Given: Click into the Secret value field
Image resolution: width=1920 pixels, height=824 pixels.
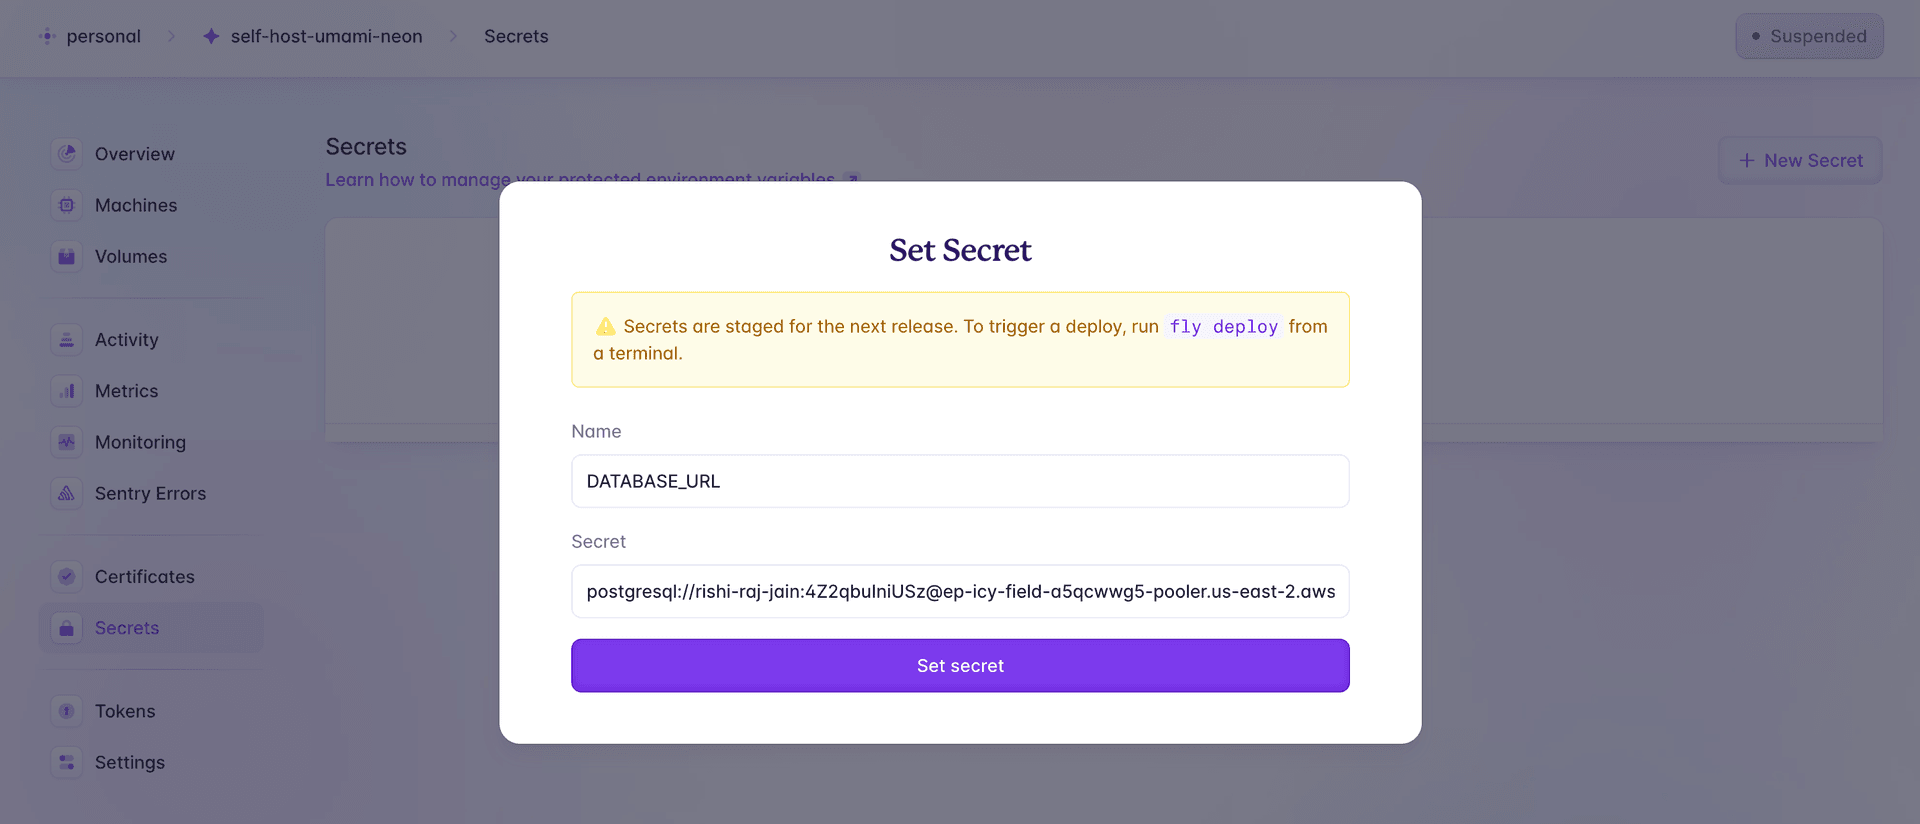Looking at the screenshot, I should pyautogui.click(x=960, y=591).
